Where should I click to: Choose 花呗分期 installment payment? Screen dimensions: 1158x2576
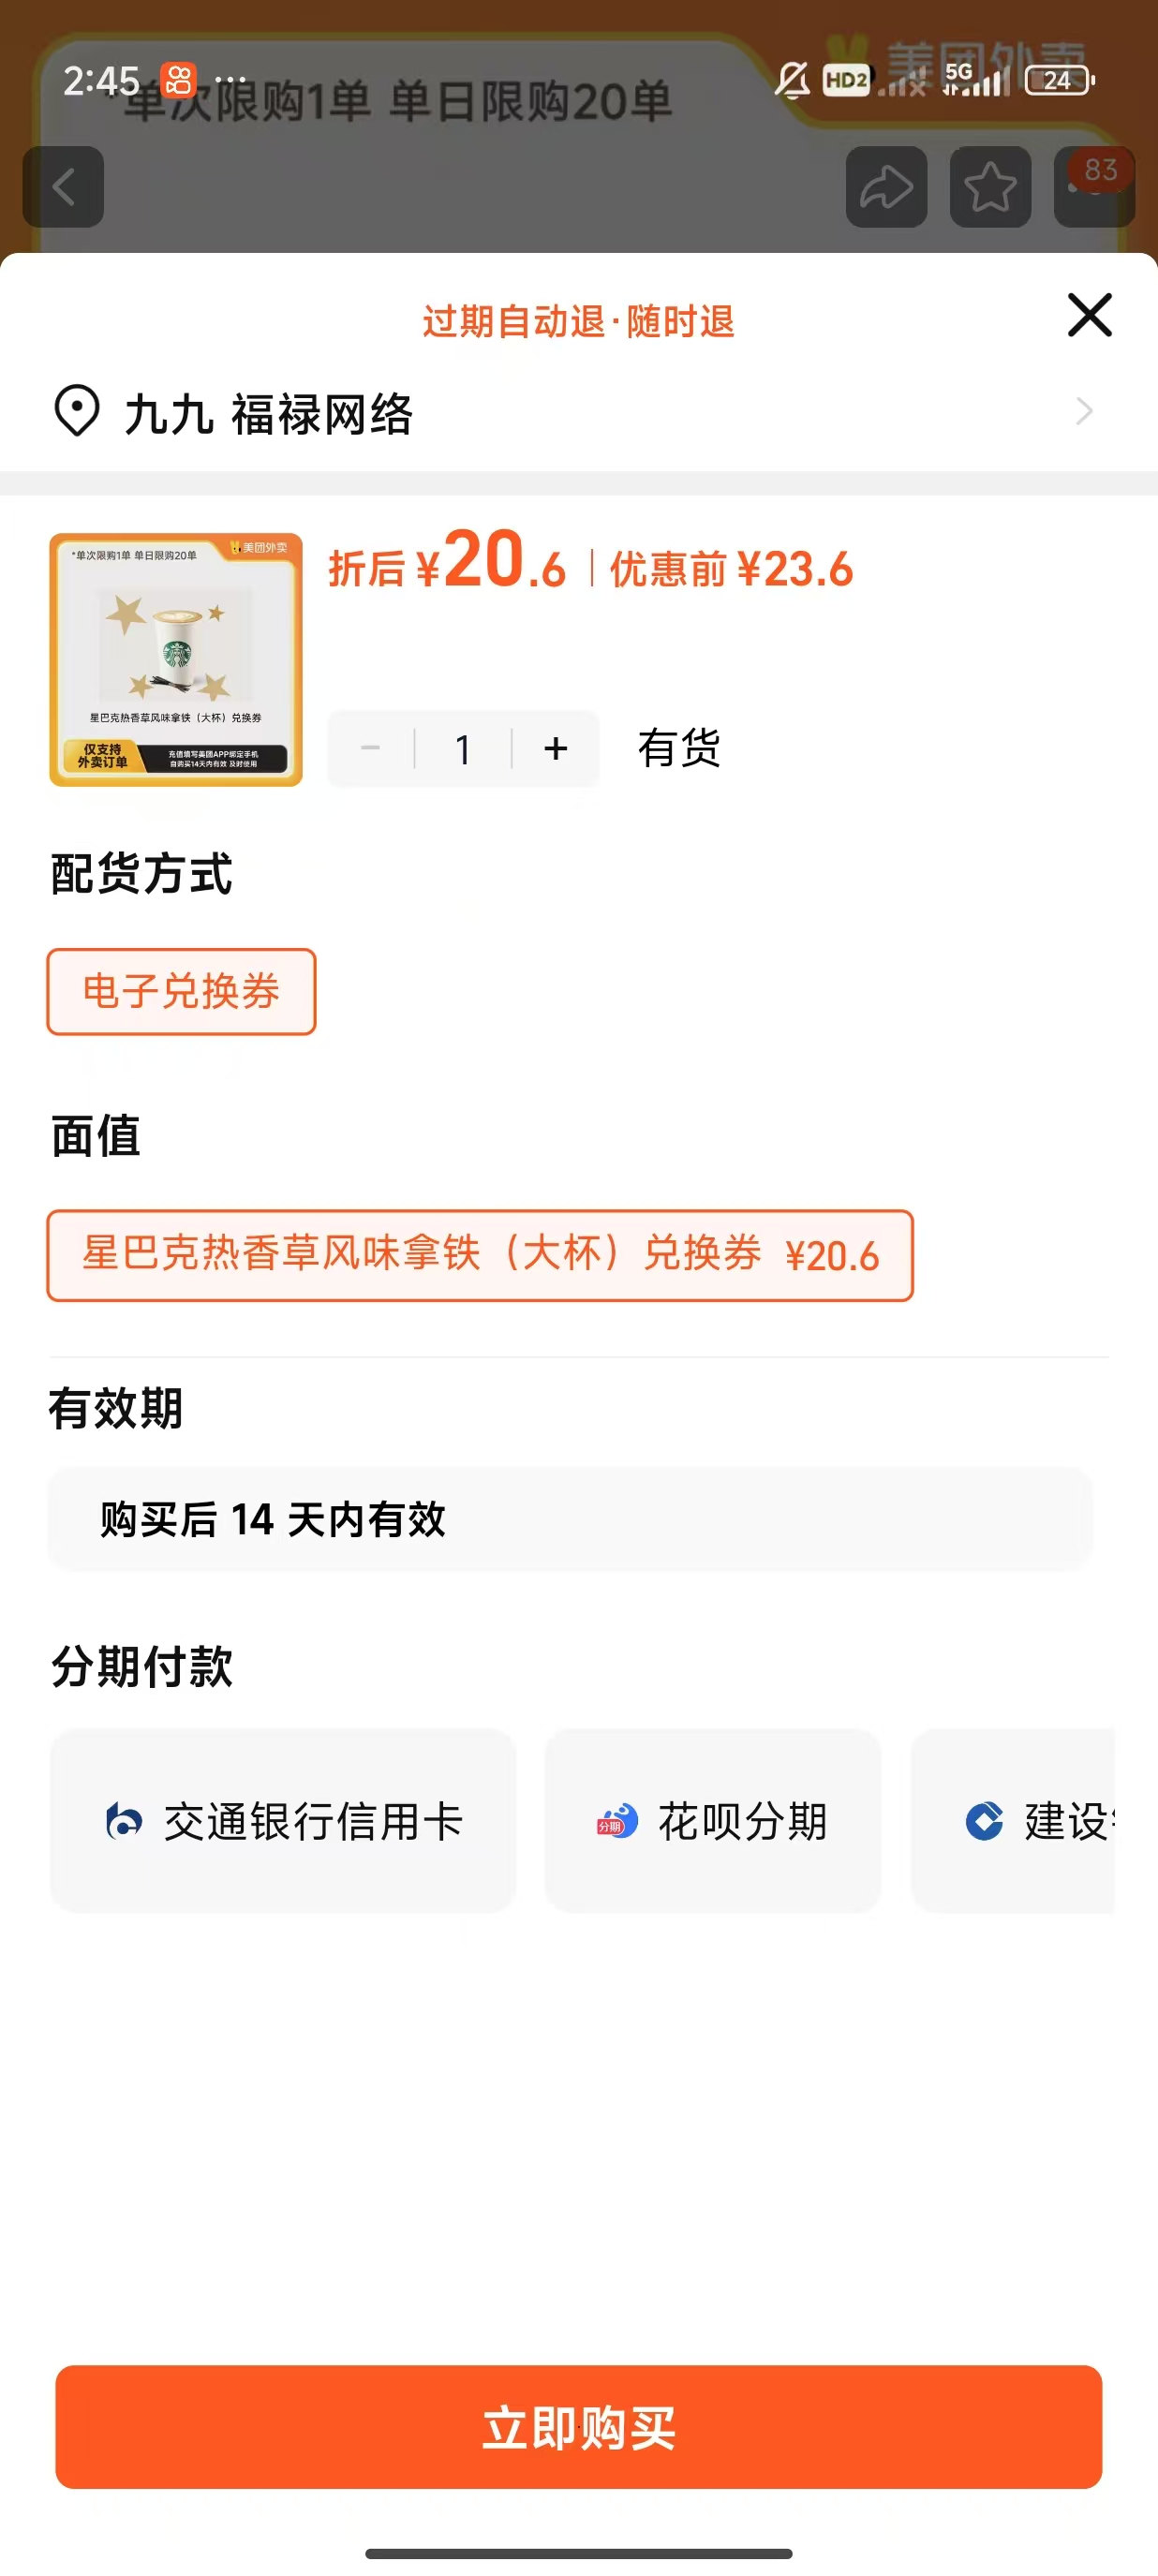coord(713,1821)
